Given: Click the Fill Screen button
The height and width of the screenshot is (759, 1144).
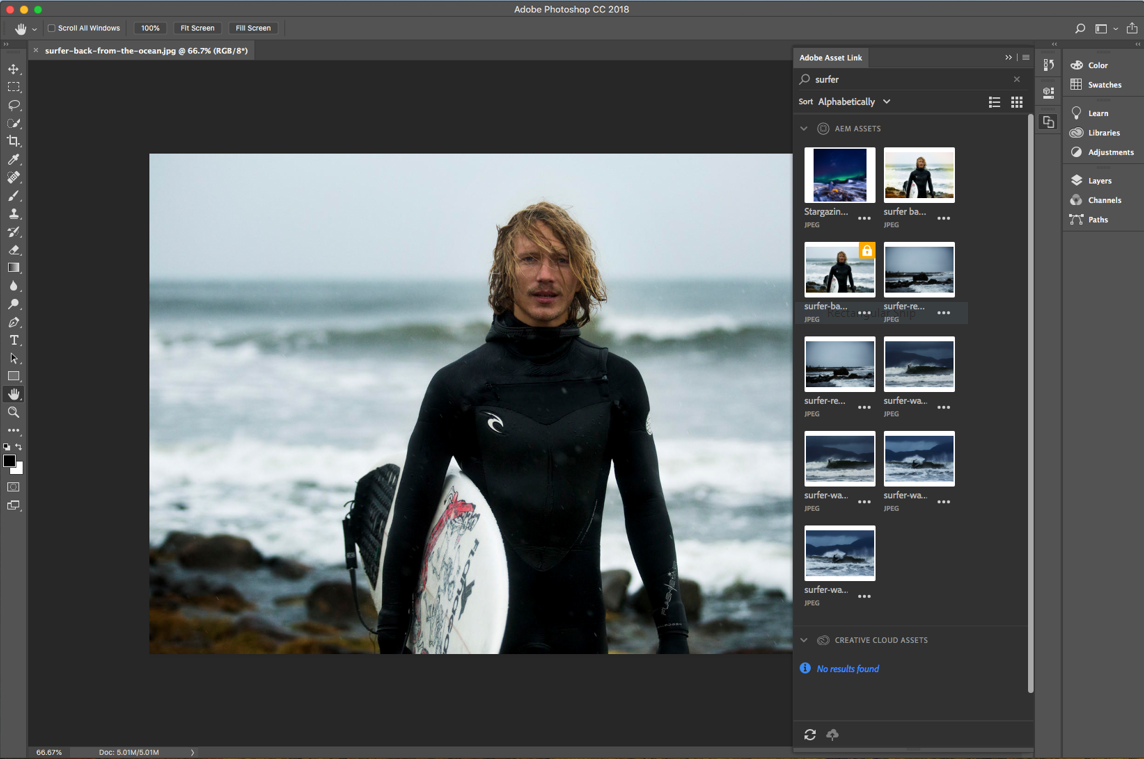Looking at the screenshot, I should (253, 28).
